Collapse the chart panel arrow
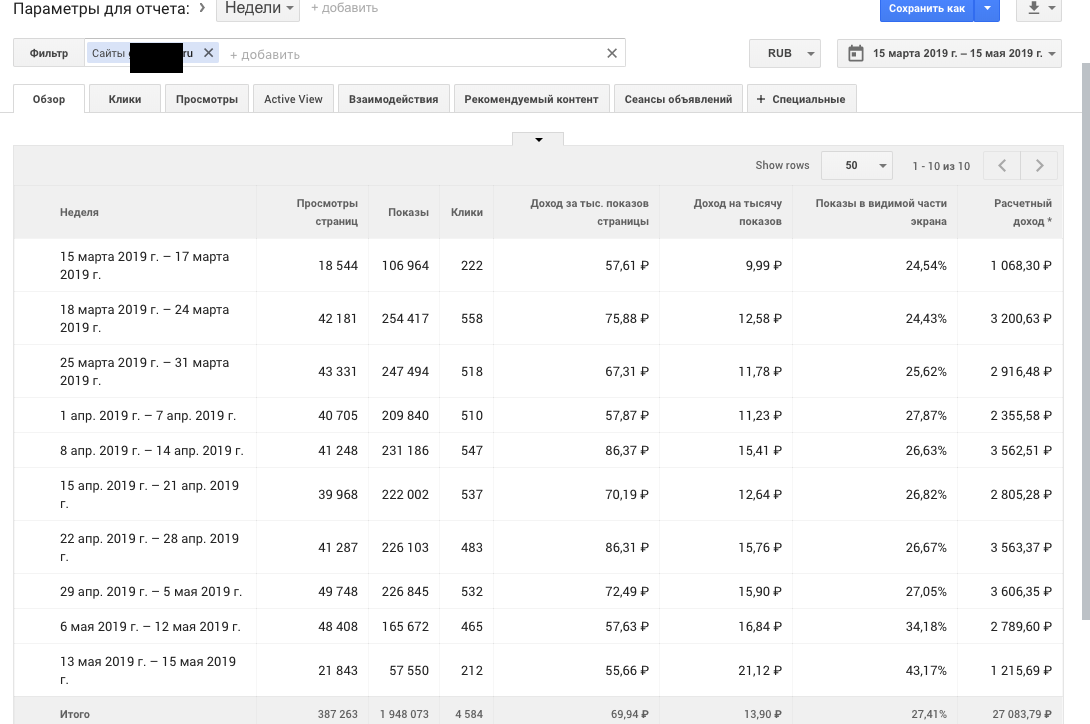Image resolution: width=1090 pixels, height=724 pixels. [x=538, y=140]
